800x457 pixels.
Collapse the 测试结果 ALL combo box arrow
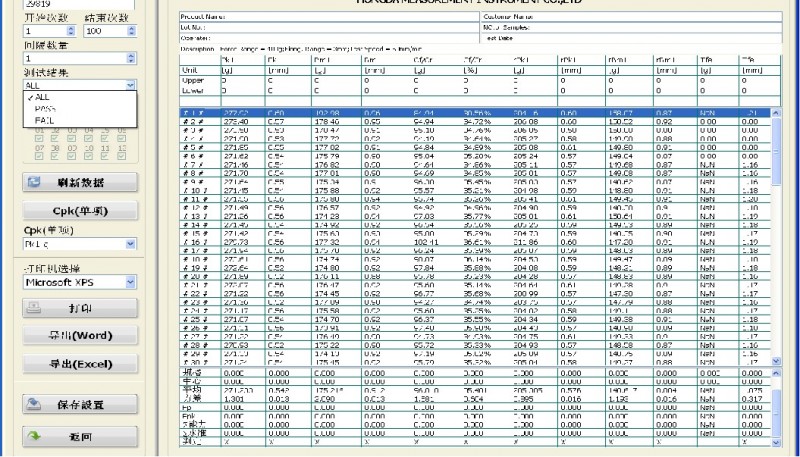131,85
